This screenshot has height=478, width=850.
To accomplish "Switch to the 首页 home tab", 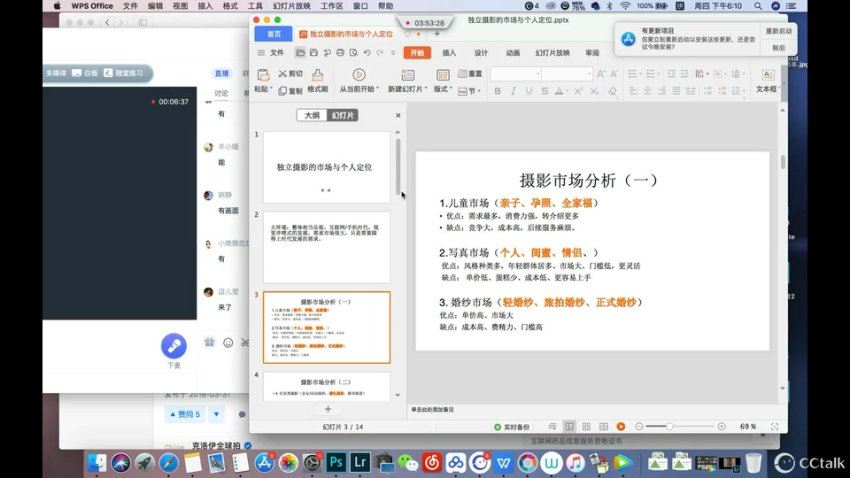I will (x=274, y=34).
